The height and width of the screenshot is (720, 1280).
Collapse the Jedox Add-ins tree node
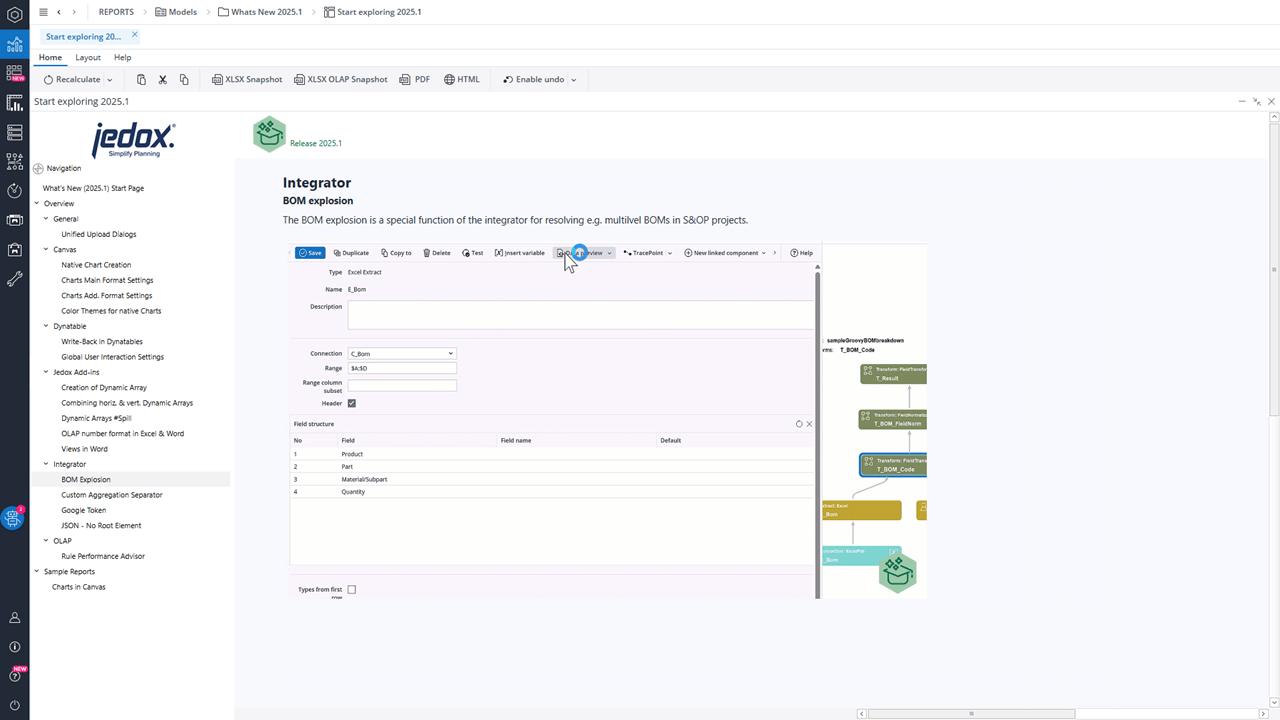click(46, 372)
